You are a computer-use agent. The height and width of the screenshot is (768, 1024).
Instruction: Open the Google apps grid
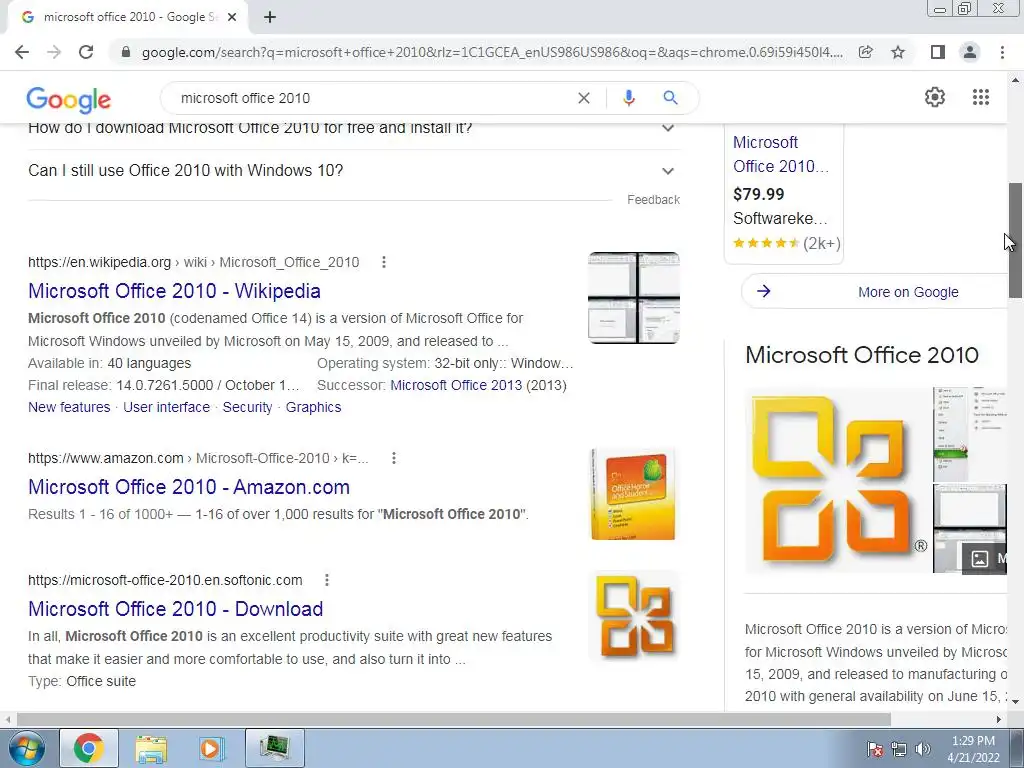pyautogui.click(x=980, y=97)
